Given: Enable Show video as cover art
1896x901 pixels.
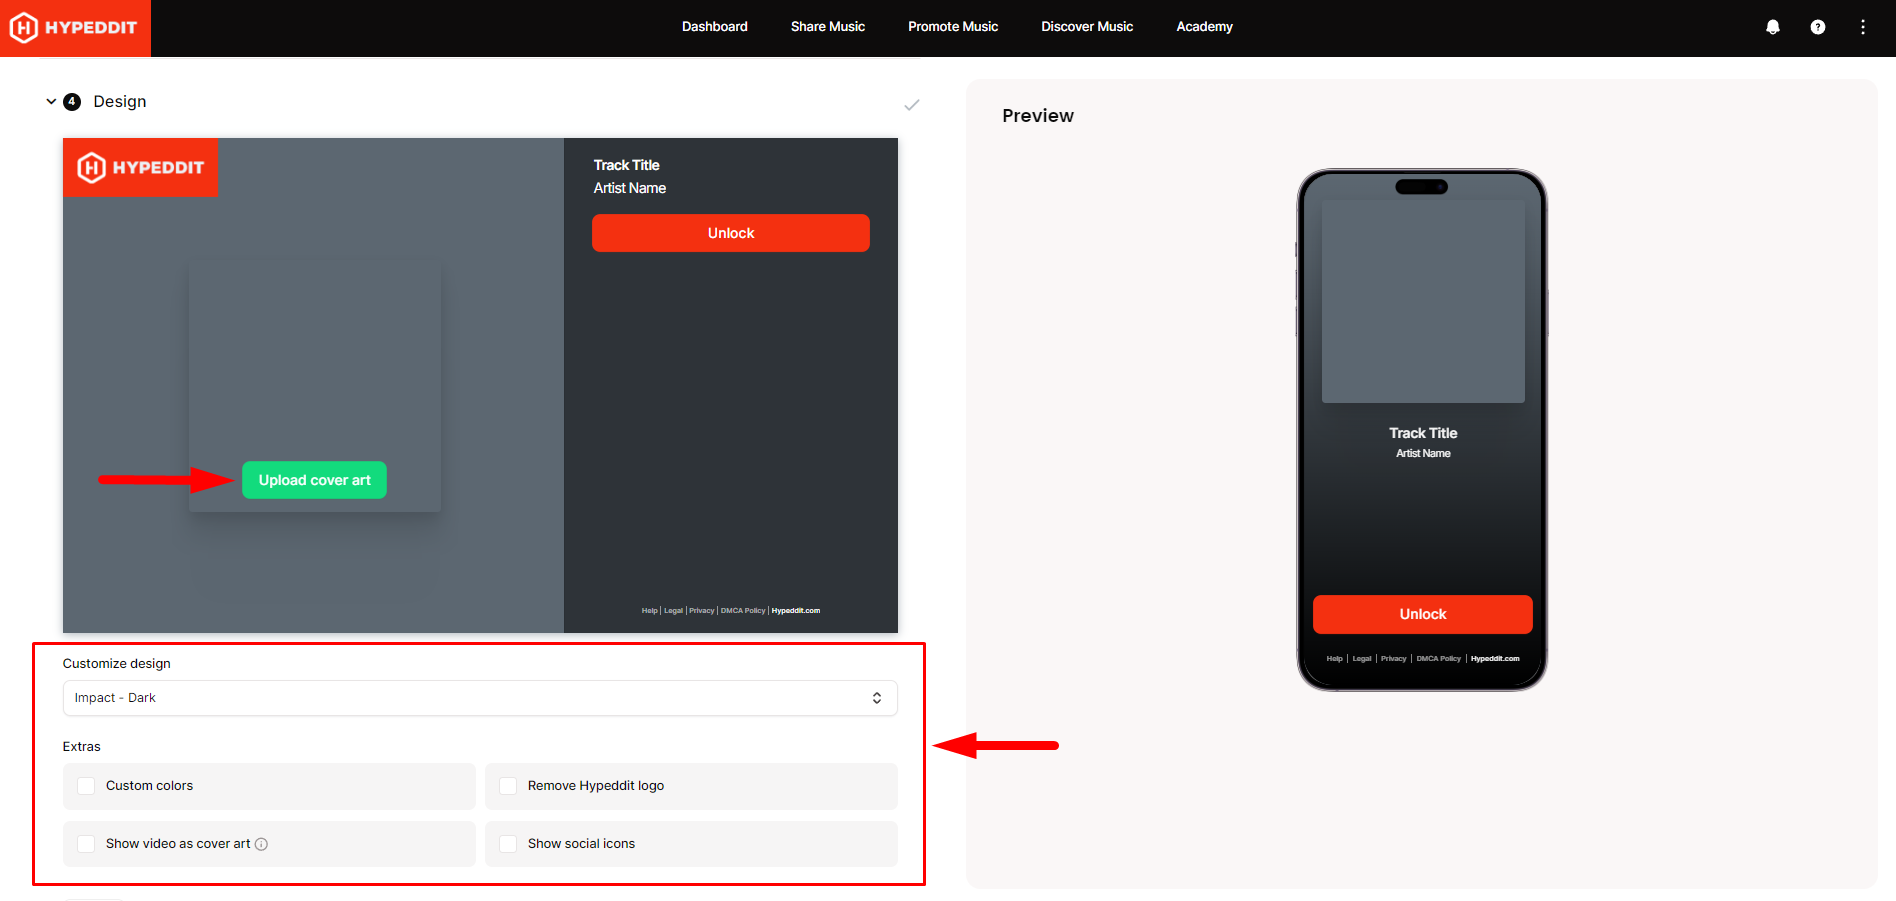Looking at the screenshot, I should (87, 844).
